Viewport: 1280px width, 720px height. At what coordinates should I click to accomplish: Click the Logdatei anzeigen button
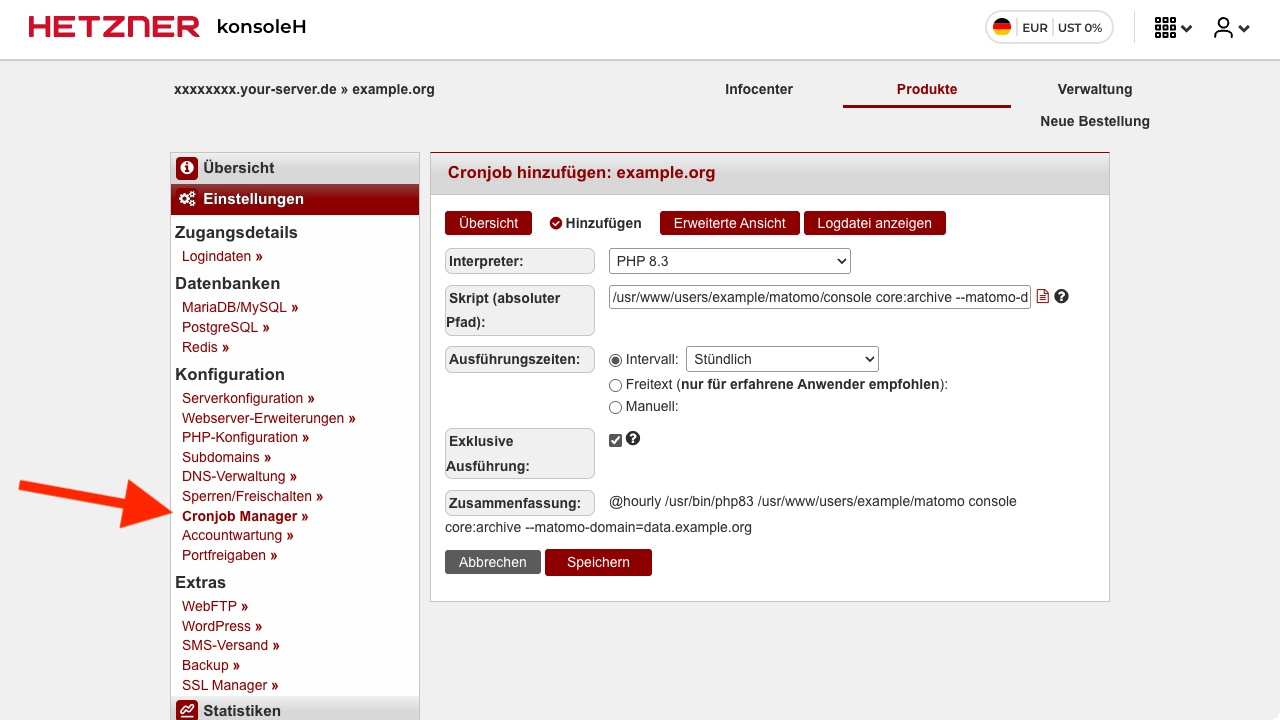(x=874, y=223)
